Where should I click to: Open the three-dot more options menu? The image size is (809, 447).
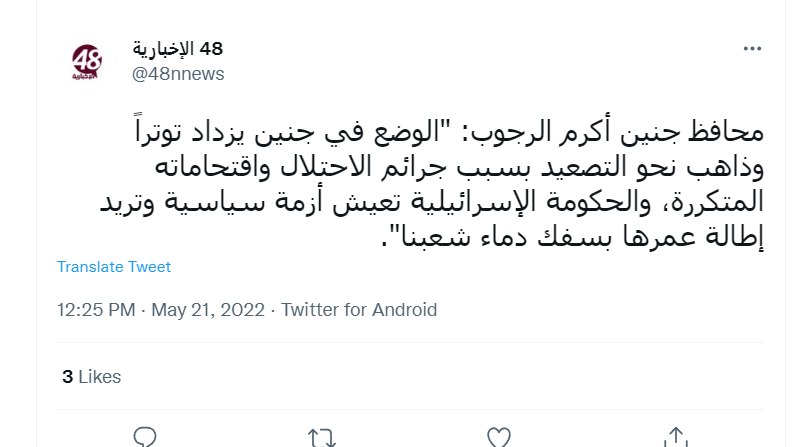750,49
